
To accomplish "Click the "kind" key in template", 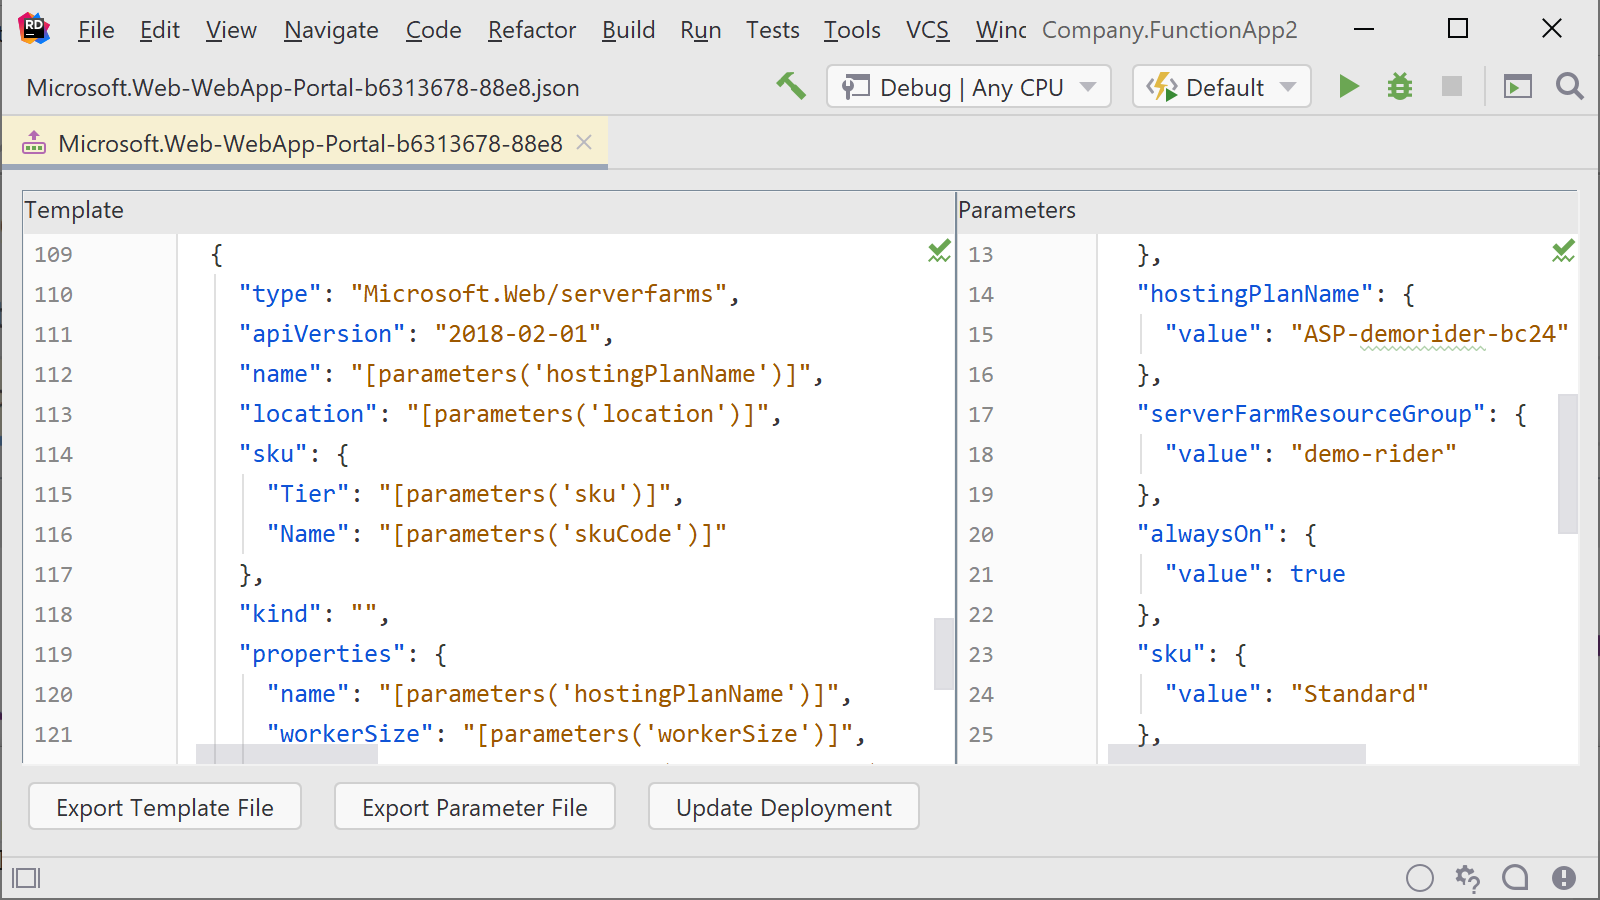I will pyautogui.click(x=280, y=614).
